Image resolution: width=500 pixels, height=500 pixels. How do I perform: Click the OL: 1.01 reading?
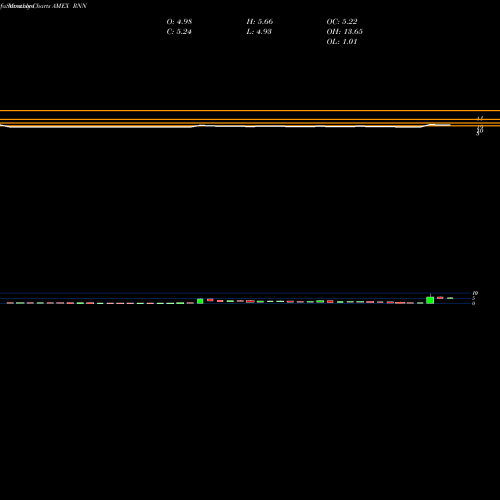342,42
